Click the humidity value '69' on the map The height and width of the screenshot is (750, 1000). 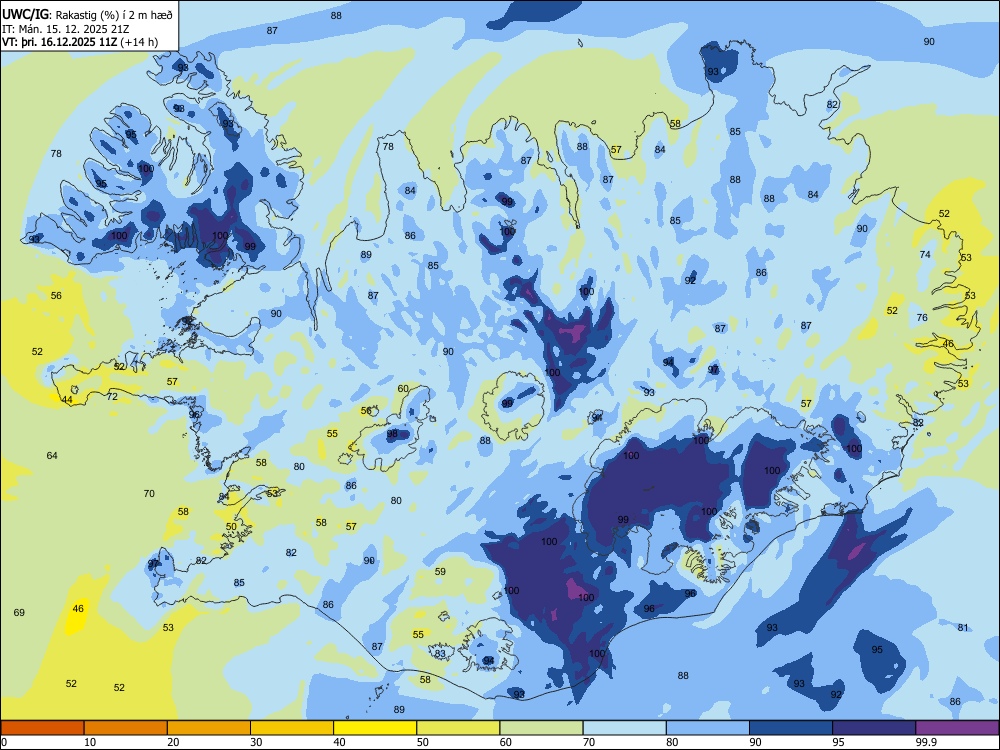[x=19, y=612]
